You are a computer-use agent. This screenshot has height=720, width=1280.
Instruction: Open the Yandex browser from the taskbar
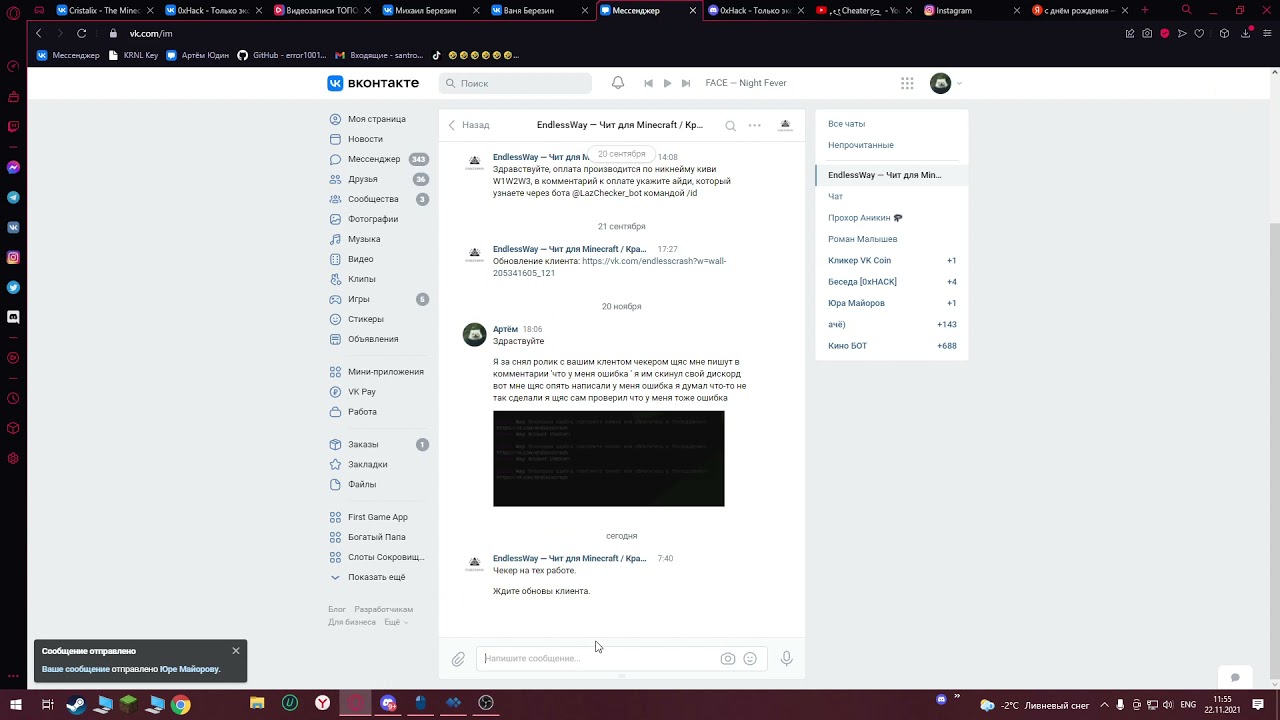322,704
